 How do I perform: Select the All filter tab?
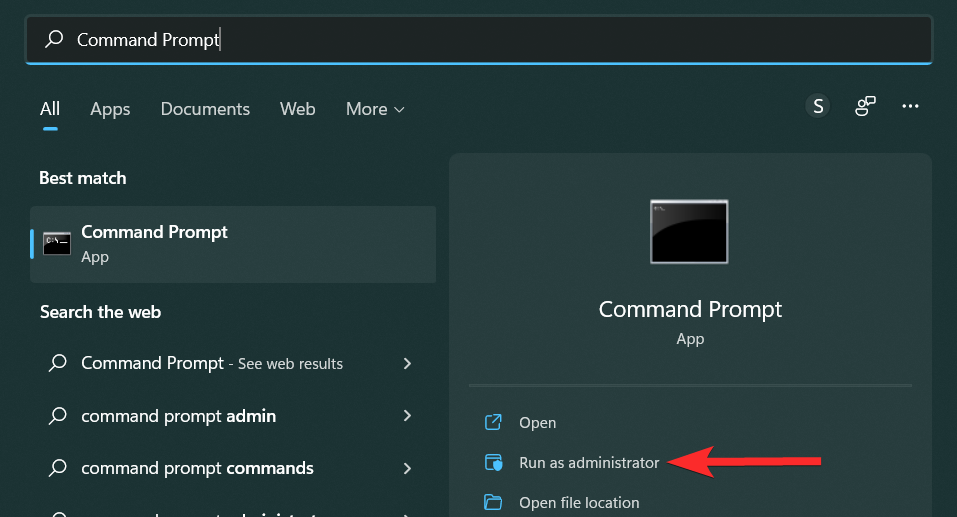click(50, 109)
